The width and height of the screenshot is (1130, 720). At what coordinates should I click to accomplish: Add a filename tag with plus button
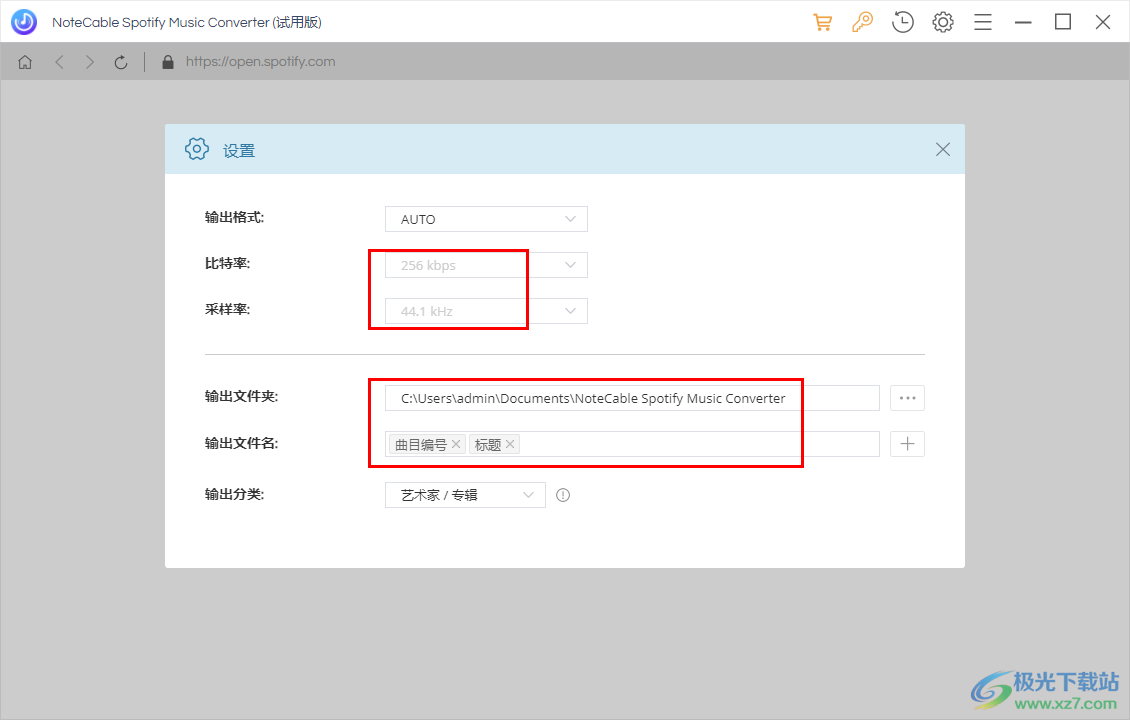pos(907,444)
